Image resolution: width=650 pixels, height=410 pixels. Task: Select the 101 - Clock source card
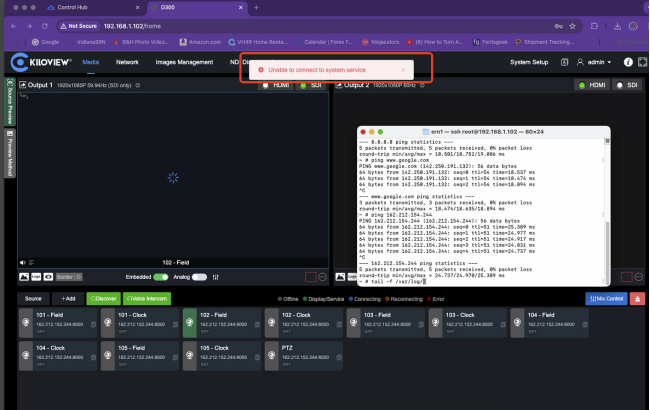coord(140,323)
